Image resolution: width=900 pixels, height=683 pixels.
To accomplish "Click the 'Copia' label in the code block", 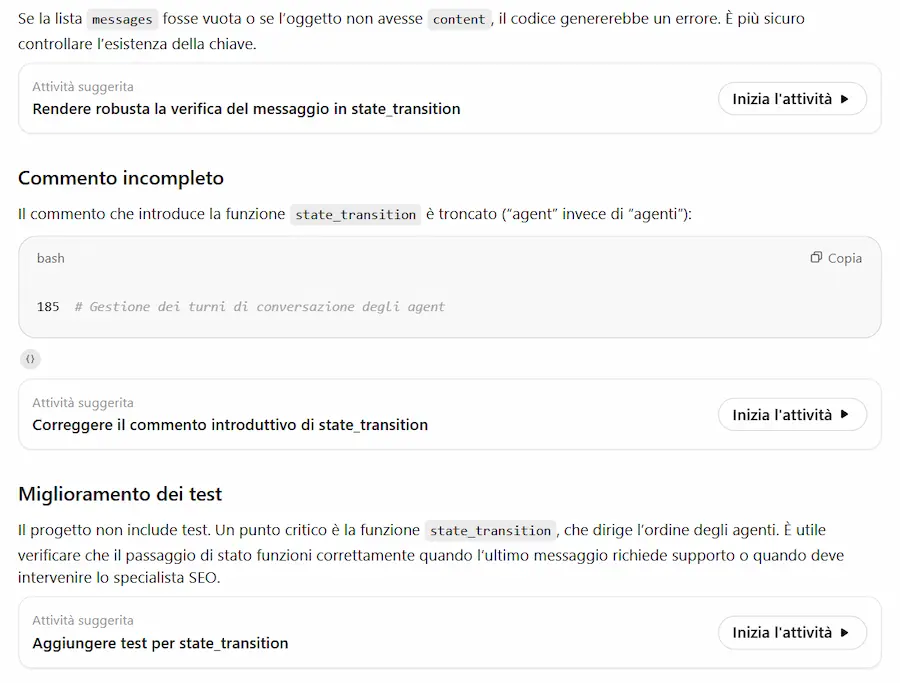I will [x=844, y=258].
